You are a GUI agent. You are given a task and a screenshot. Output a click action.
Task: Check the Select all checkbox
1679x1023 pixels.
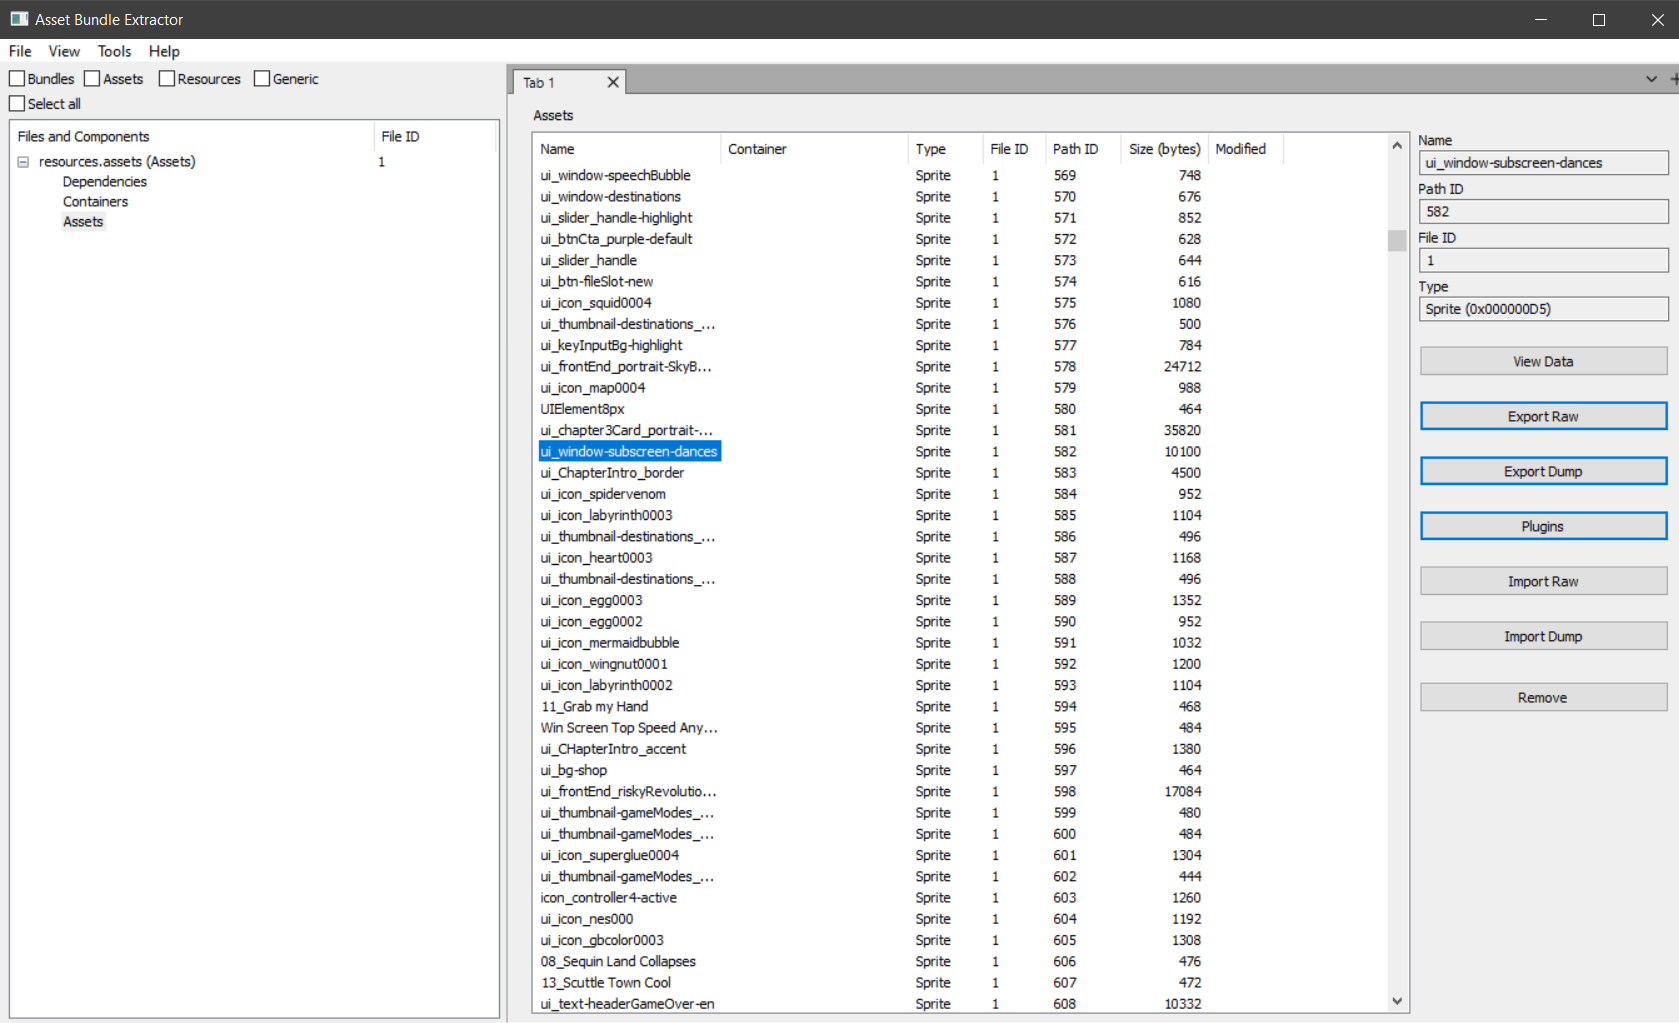click(17, 104)
